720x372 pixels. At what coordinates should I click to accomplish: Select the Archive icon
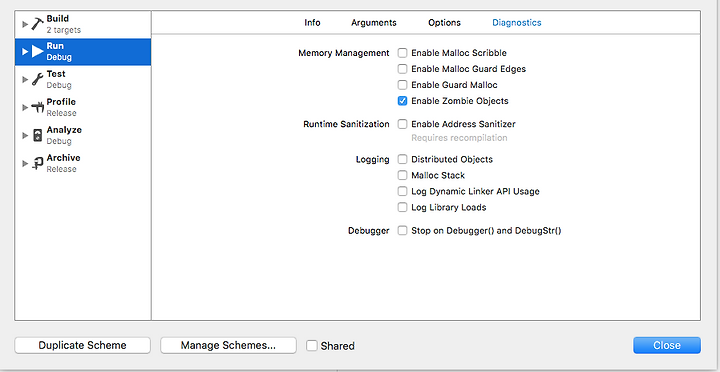coord(37,163)
